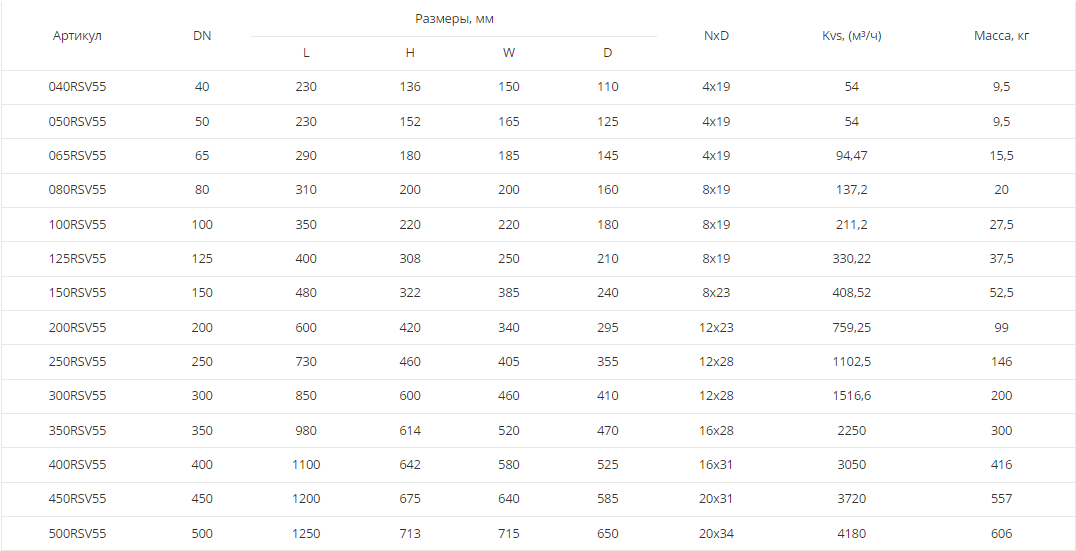
Task: Select article 250RSV55 cell
Action: [x=78, y=362]
